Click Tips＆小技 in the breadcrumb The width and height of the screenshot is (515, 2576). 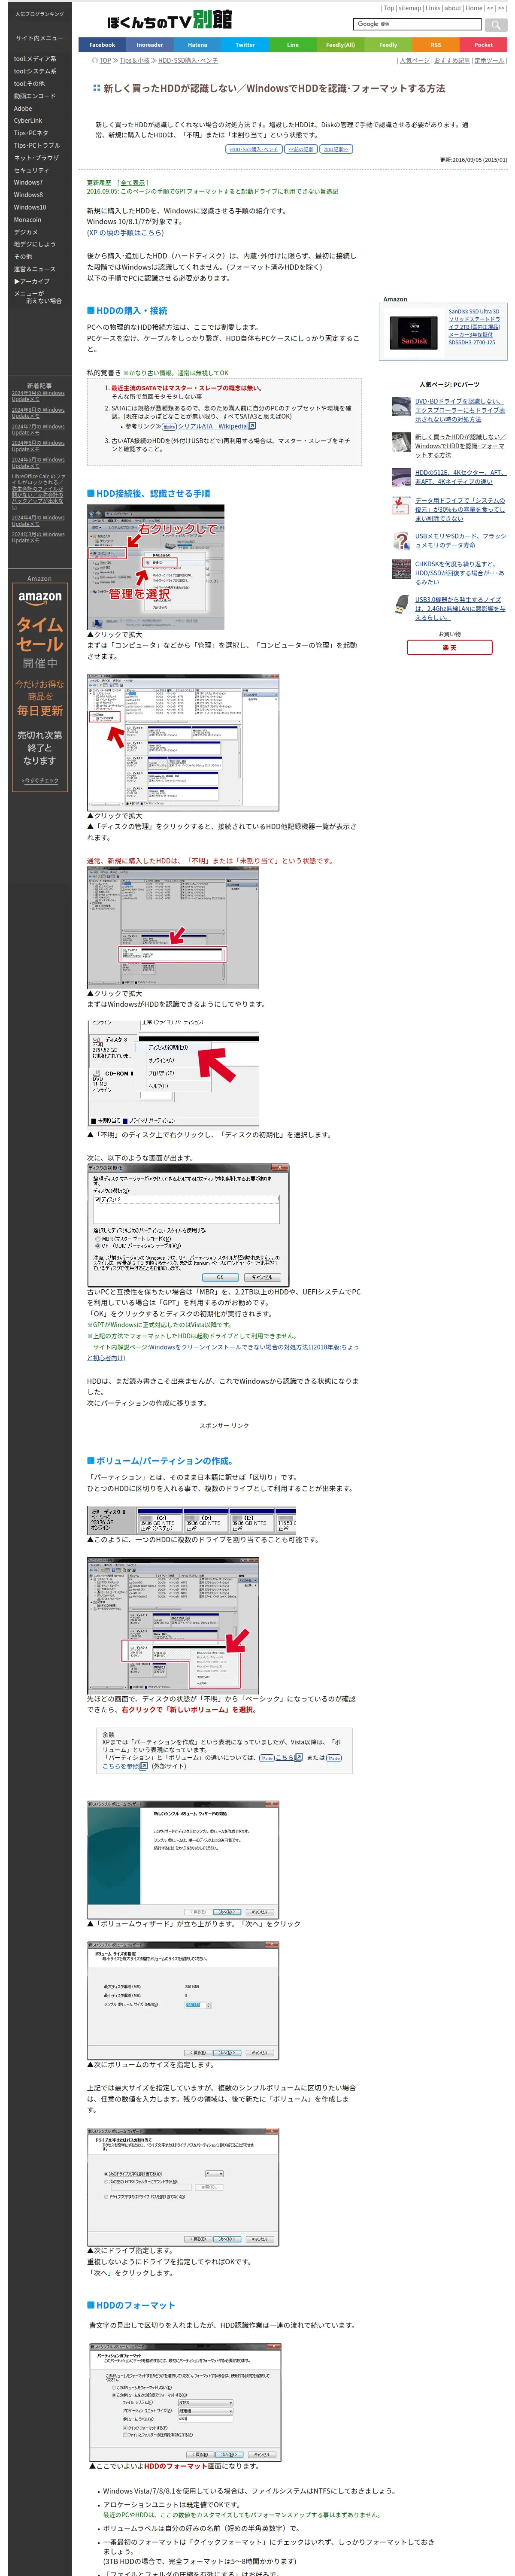(134, 61)
